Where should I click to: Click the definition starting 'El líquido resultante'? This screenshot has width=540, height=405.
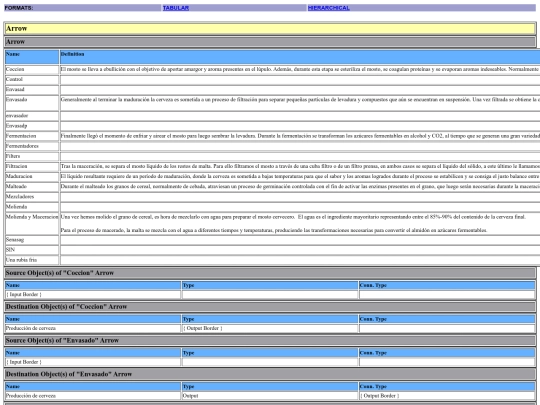(300, 176)
